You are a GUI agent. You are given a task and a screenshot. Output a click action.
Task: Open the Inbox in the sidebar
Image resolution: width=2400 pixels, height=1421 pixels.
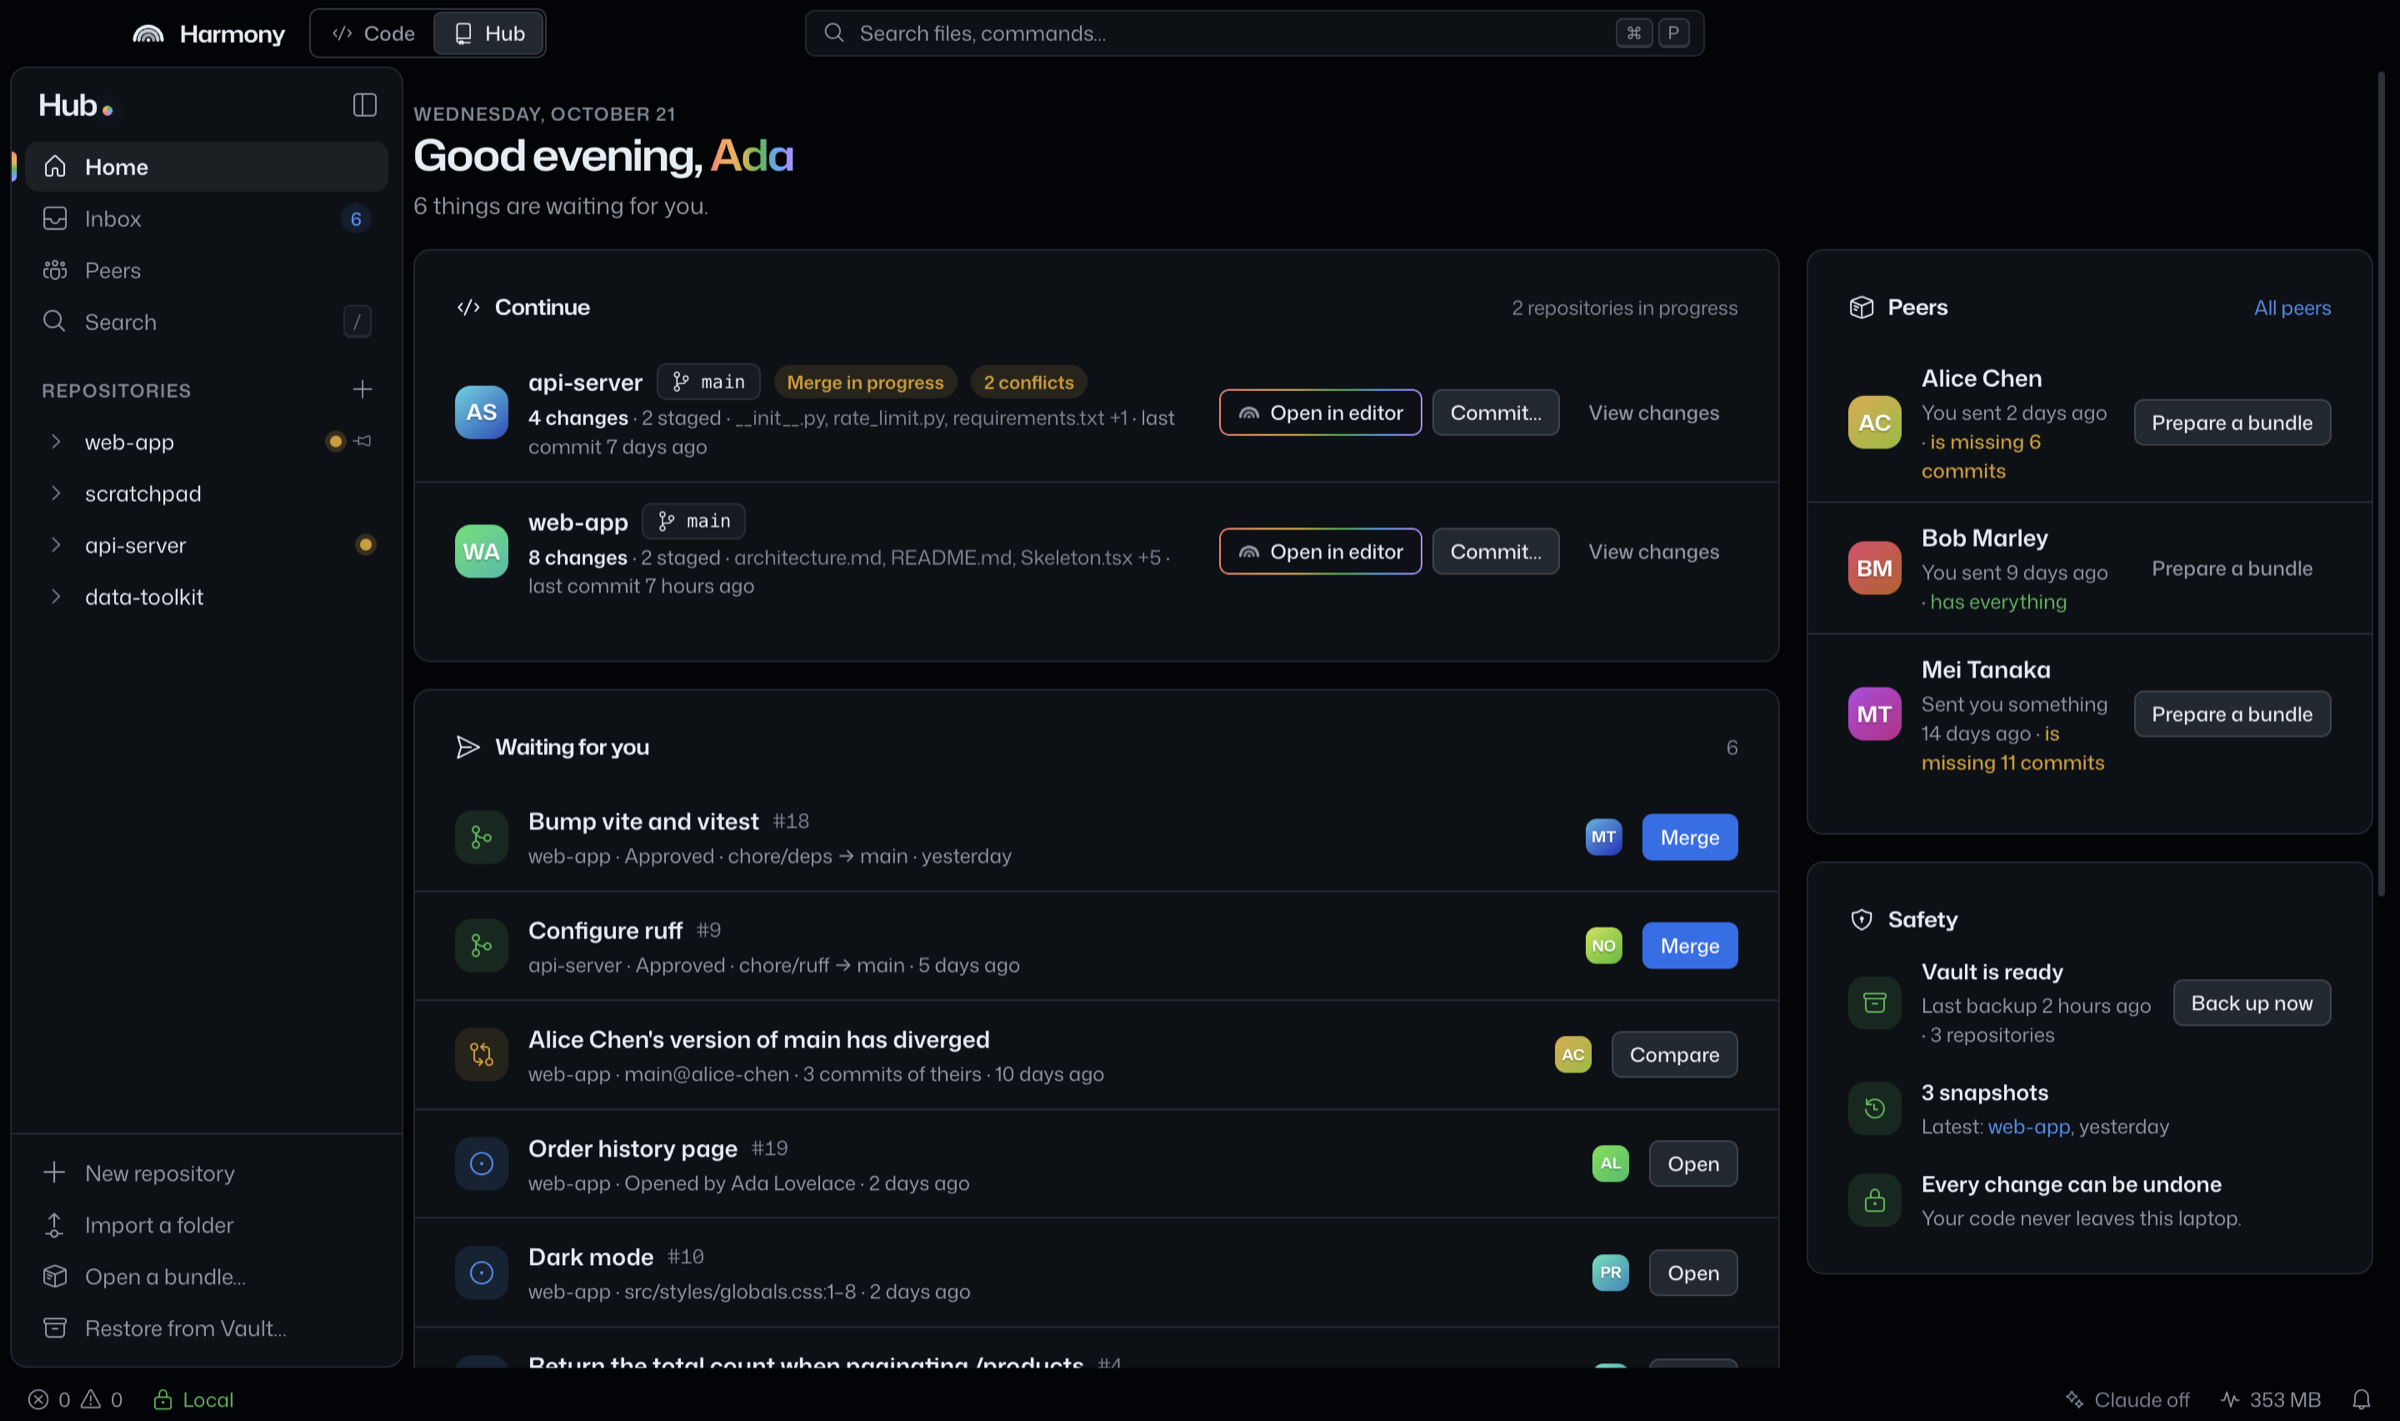[x=206, y=218]
